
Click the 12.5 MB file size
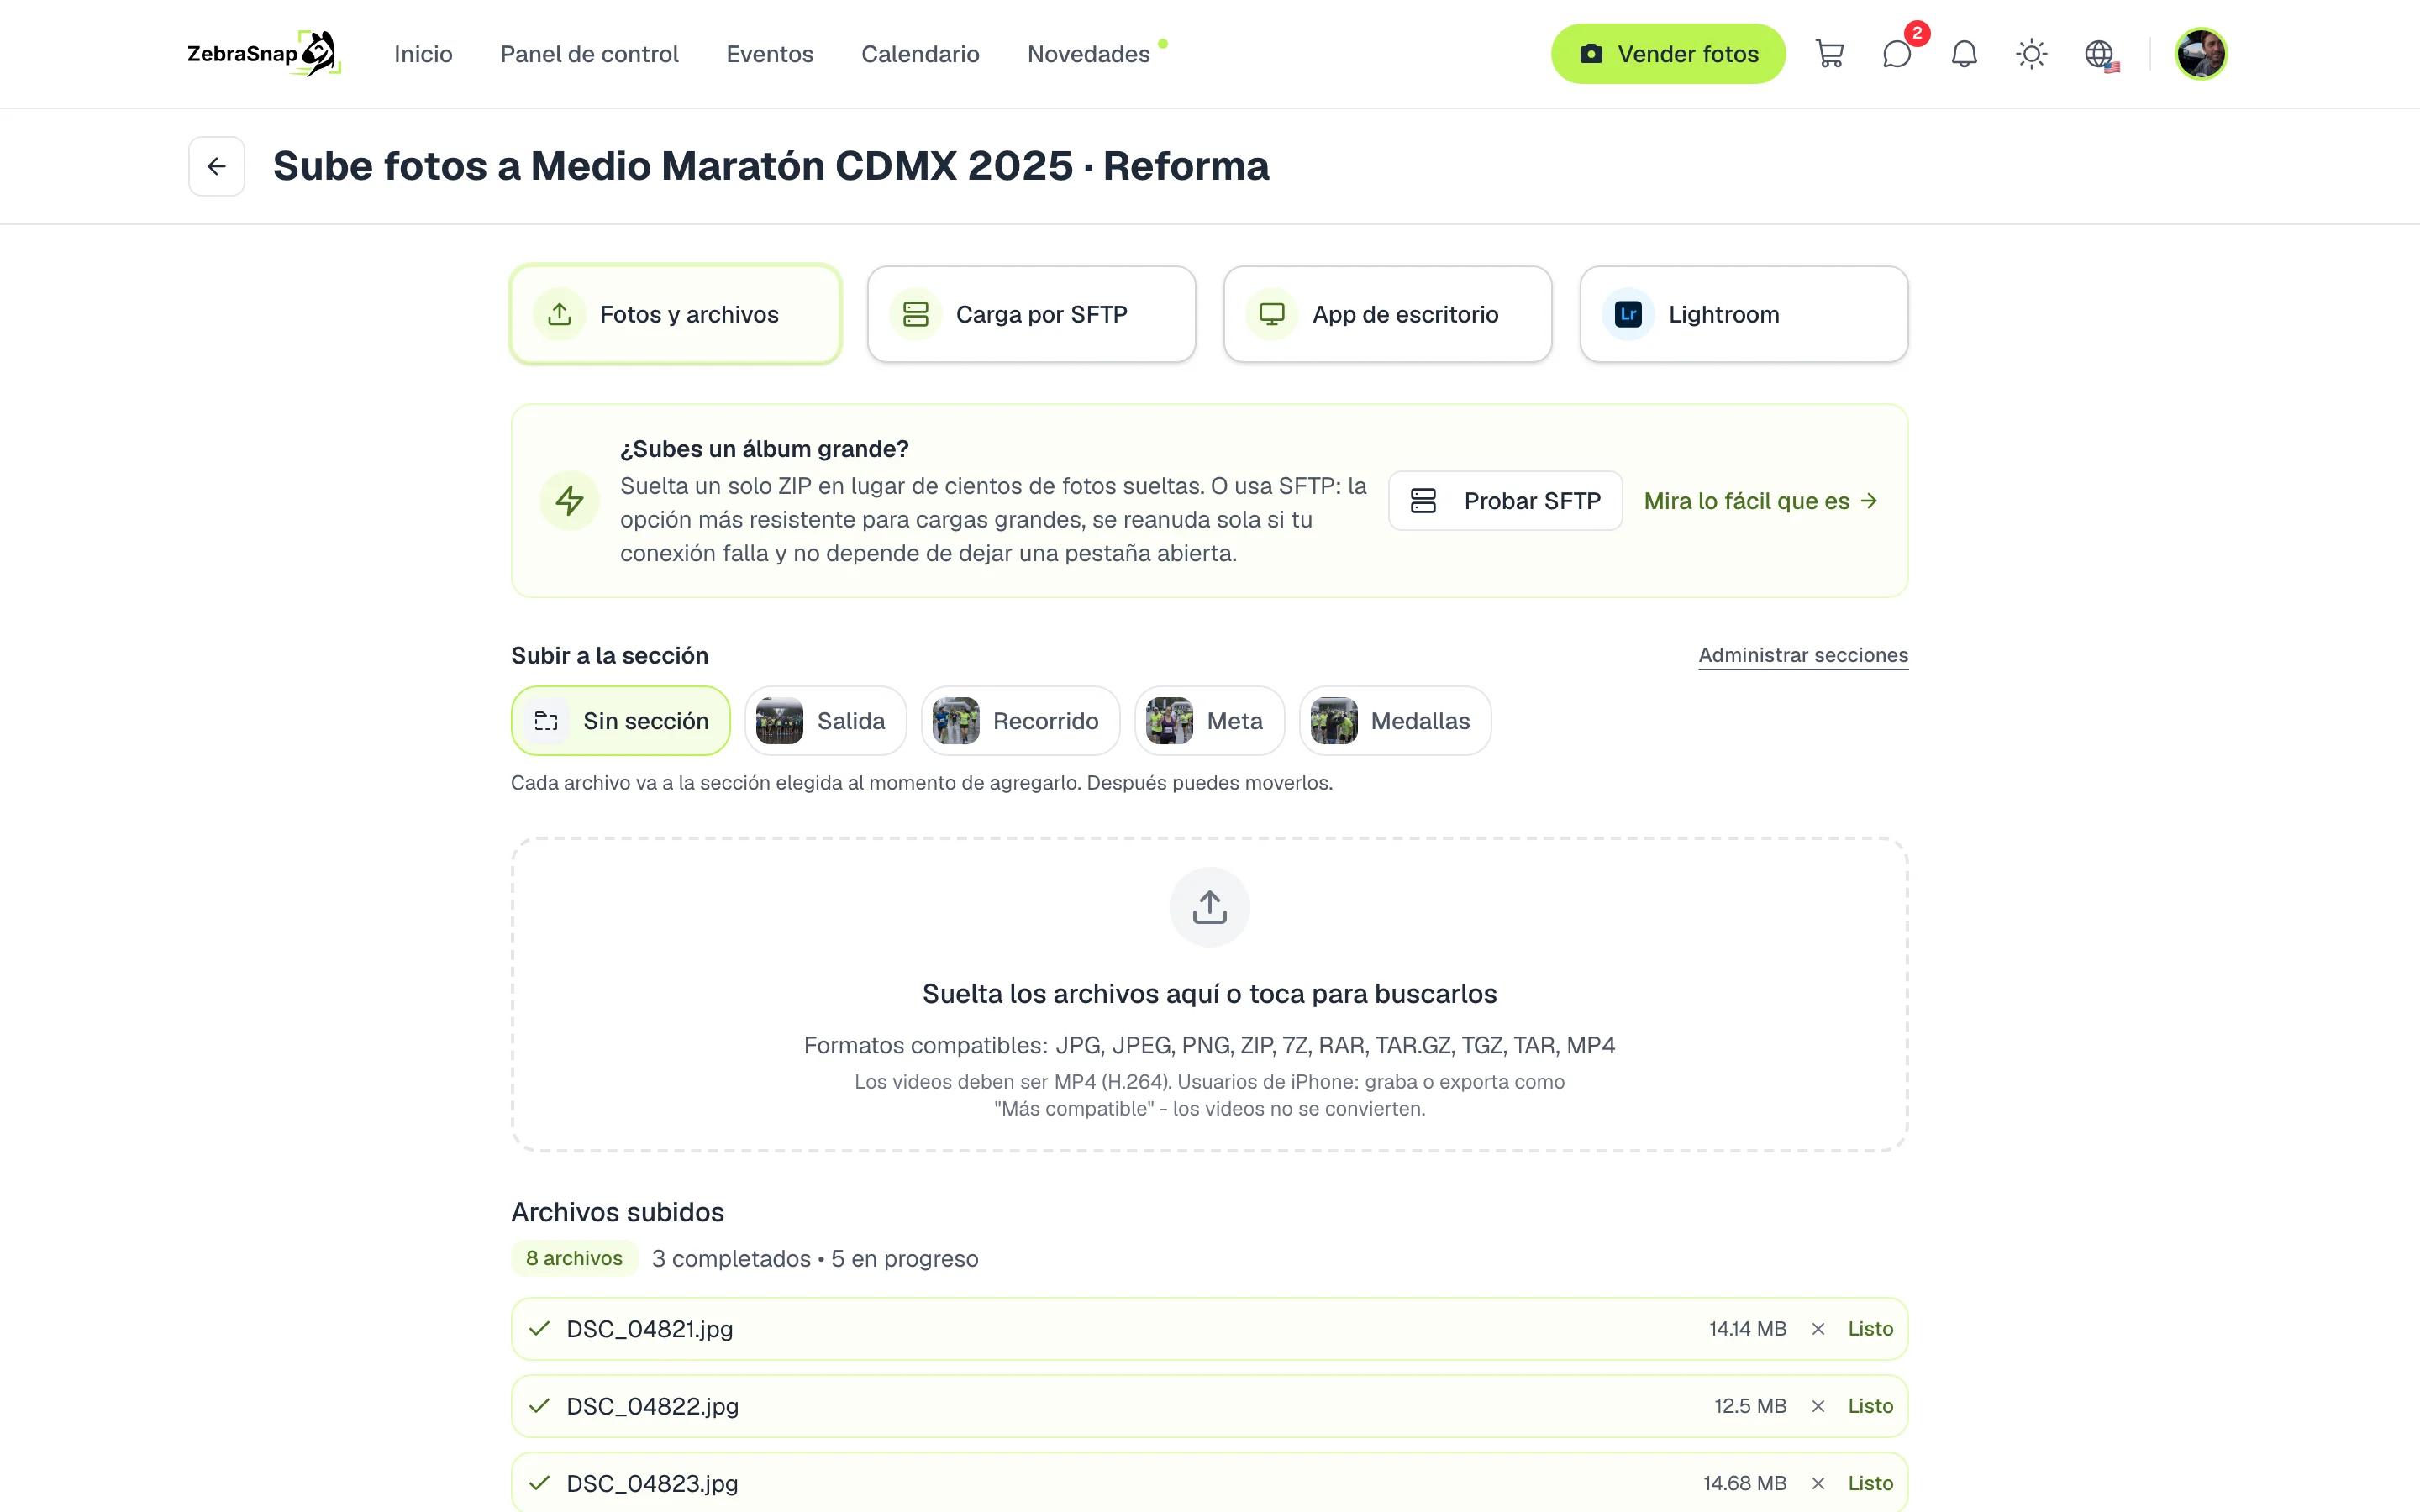(x=1750, y=1406)
